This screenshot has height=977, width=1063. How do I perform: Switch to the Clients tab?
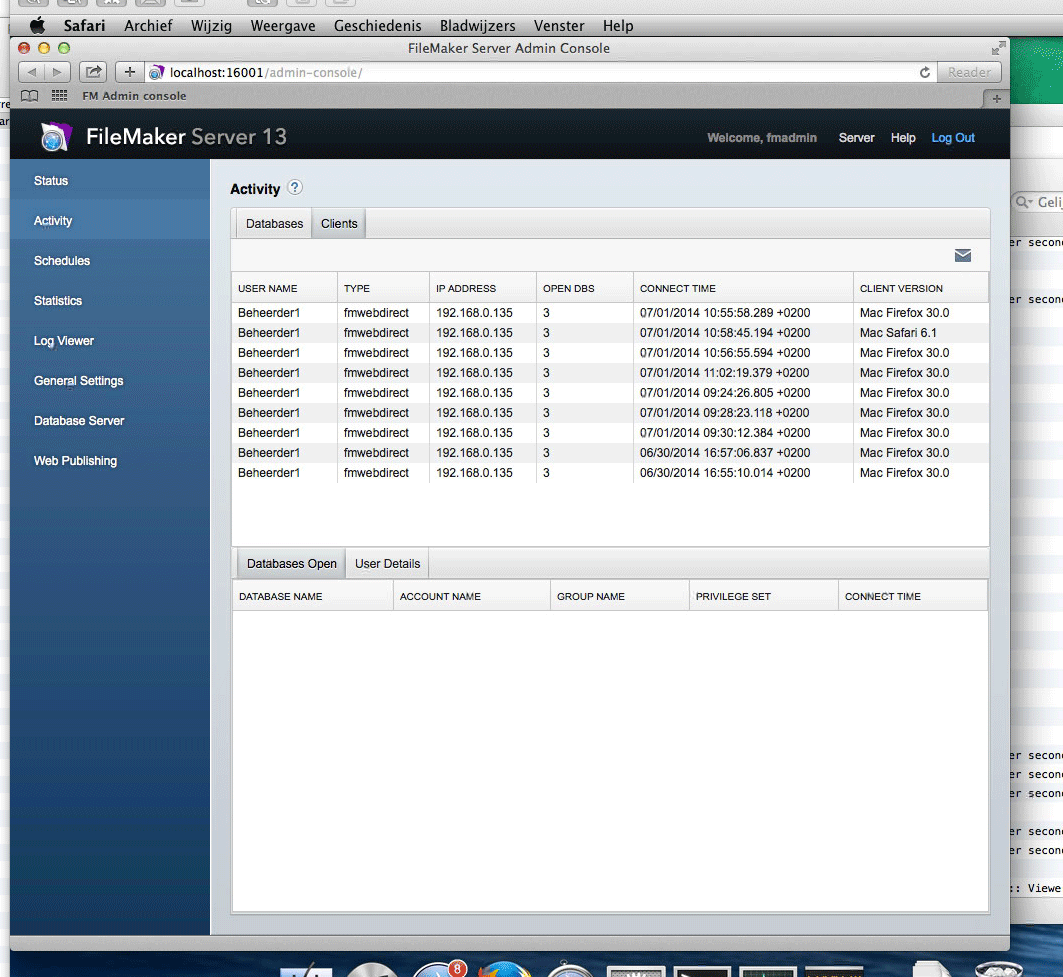[339, 224]
